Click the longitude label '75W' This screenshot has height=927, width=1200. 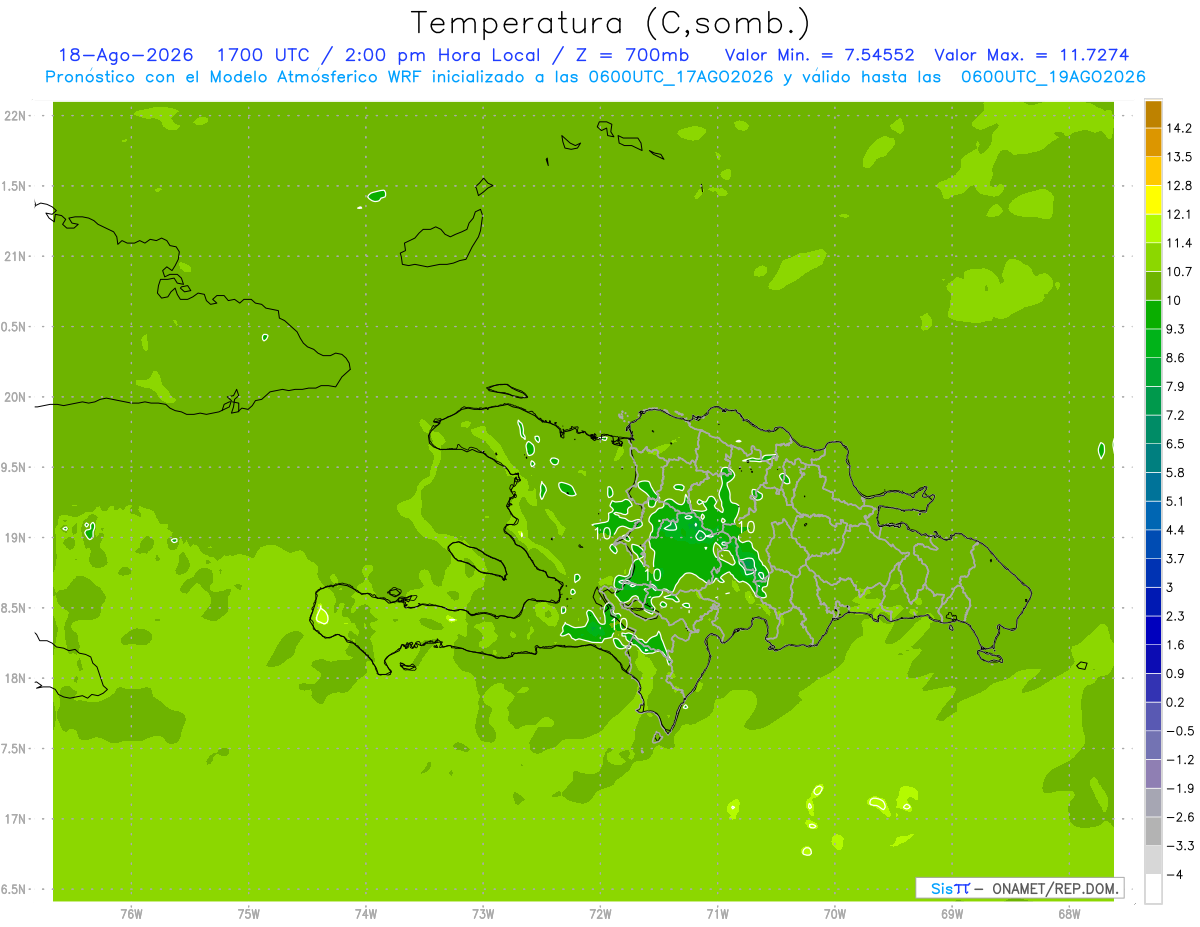click(249, 914)
